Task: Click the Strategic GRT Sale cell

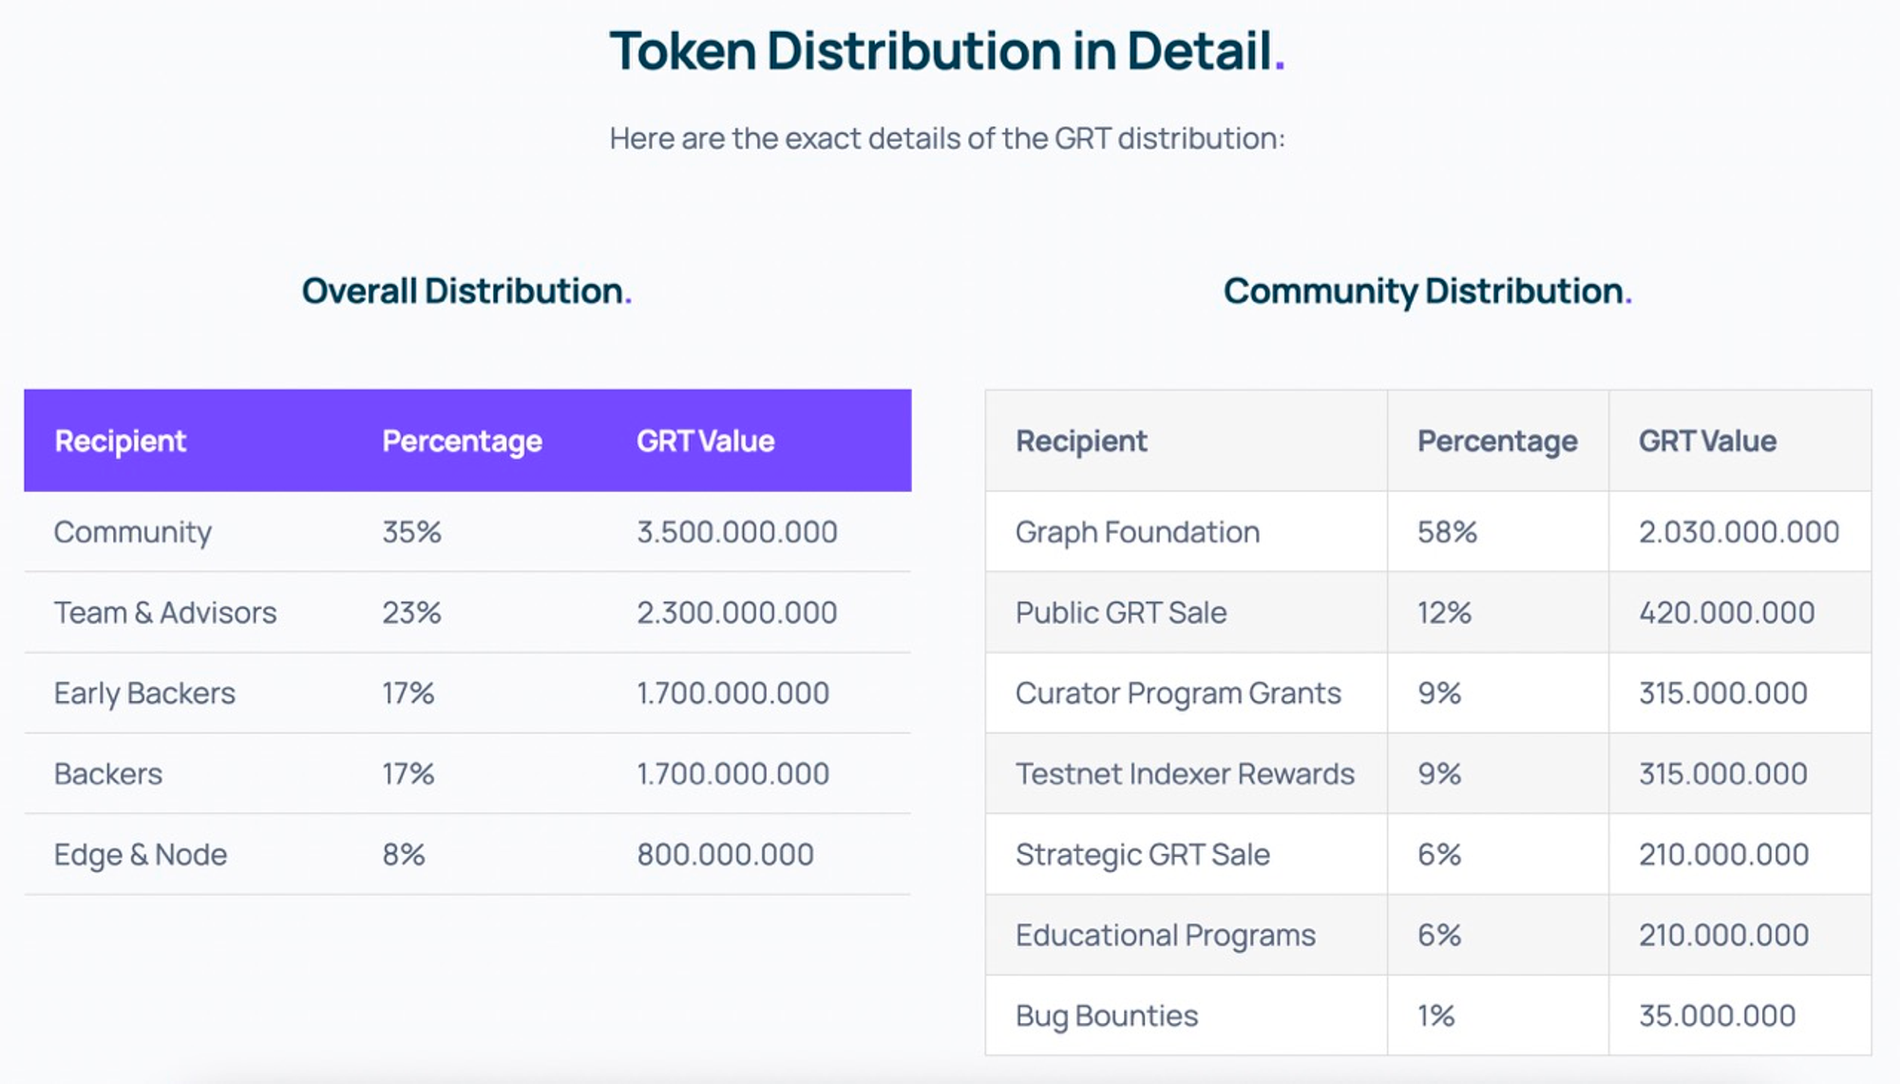Action: (1142, 854)
